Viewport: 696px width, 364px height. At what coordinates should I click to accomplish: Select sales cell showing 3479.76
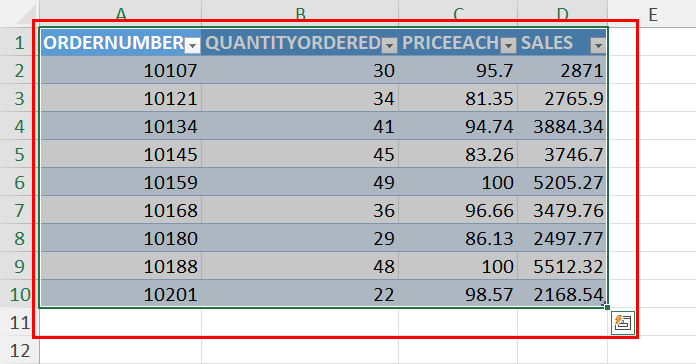[x=562, y=210]
